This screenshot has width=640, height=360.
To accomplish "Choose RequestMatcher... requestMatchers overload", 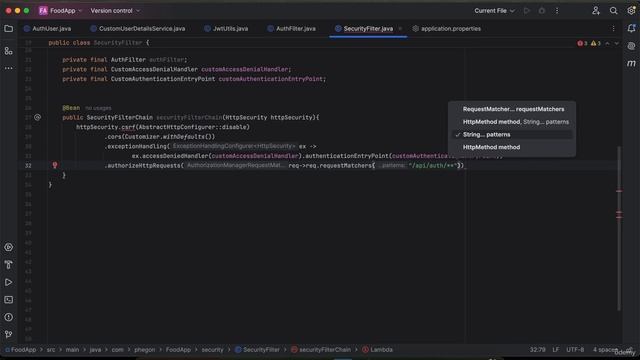I will [512, 109].
